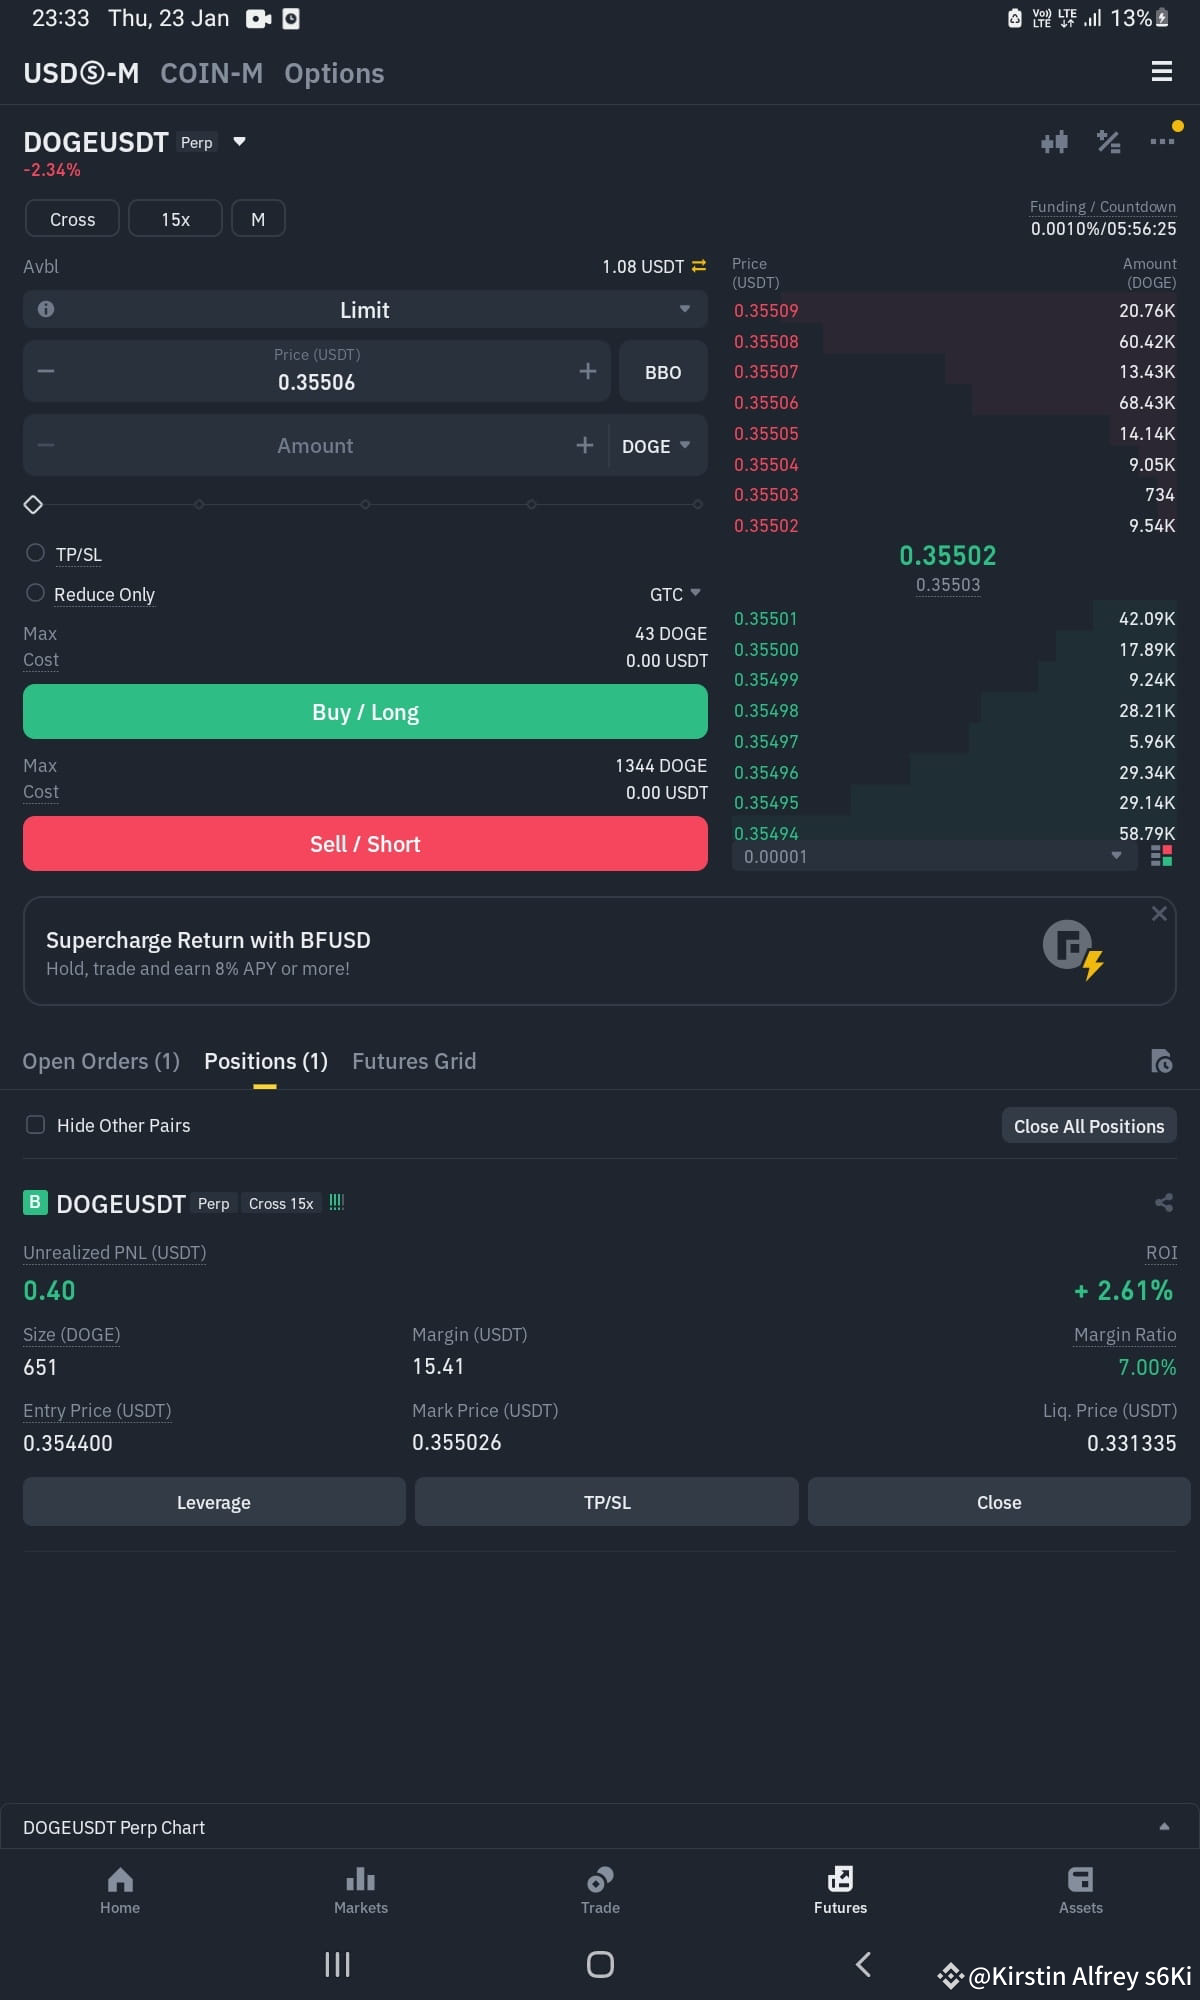Image resolution: width=1200 pixels, height=2000 pixels.
Task: Tap Leverage under the position
Action: [x=214, y=1502]
